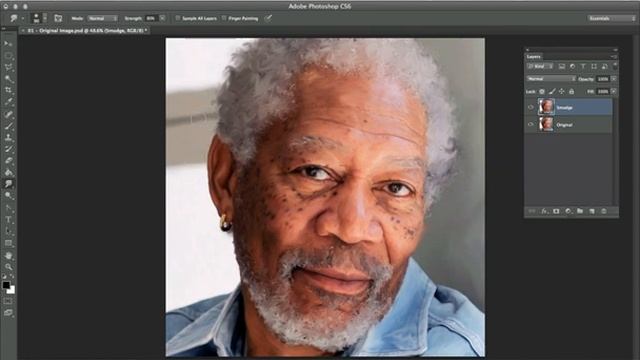
Task: Add a layer style (fx)
Action: pyautogui.click(x=544, y=211)
